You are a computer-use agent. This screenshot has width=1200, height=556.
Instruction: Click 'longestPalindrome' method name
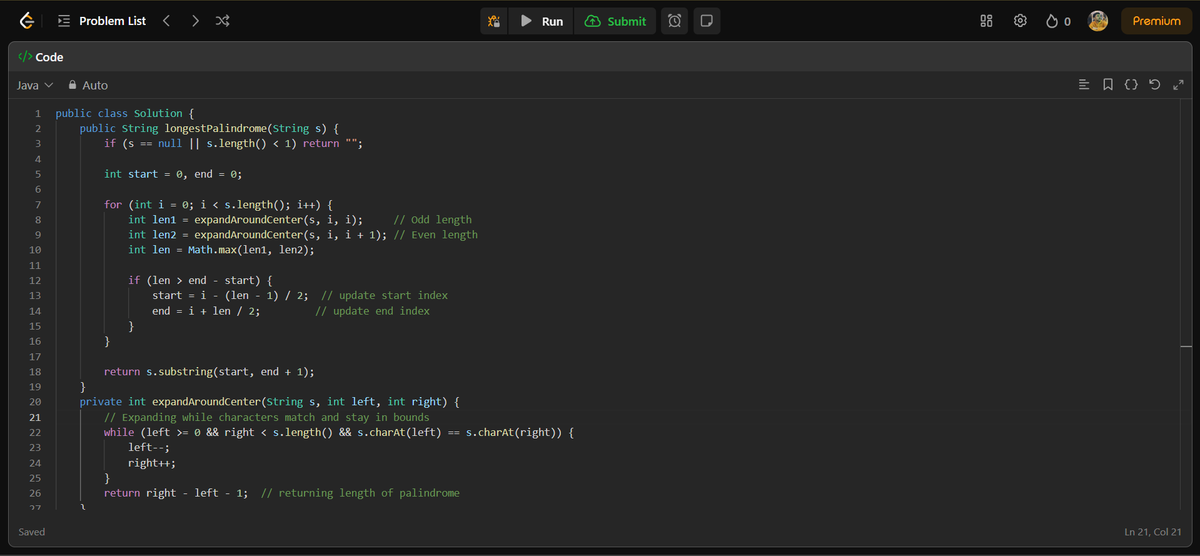214,128
